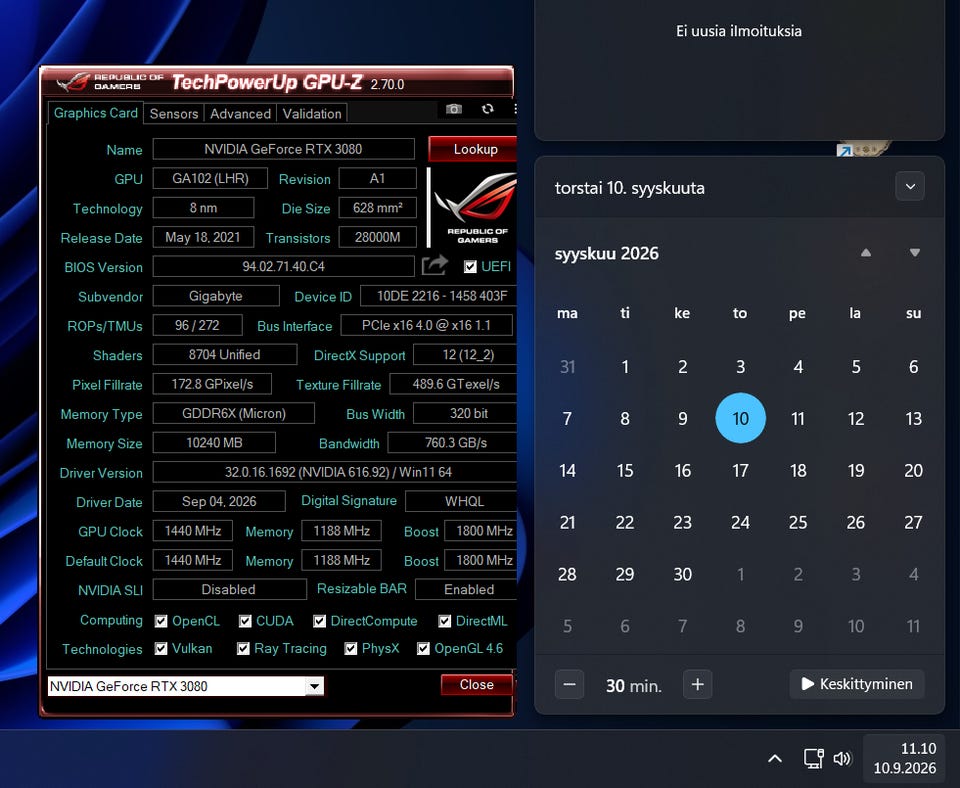
Task: Select day 10 highlighted in calendar
Action: coord(740,418)
